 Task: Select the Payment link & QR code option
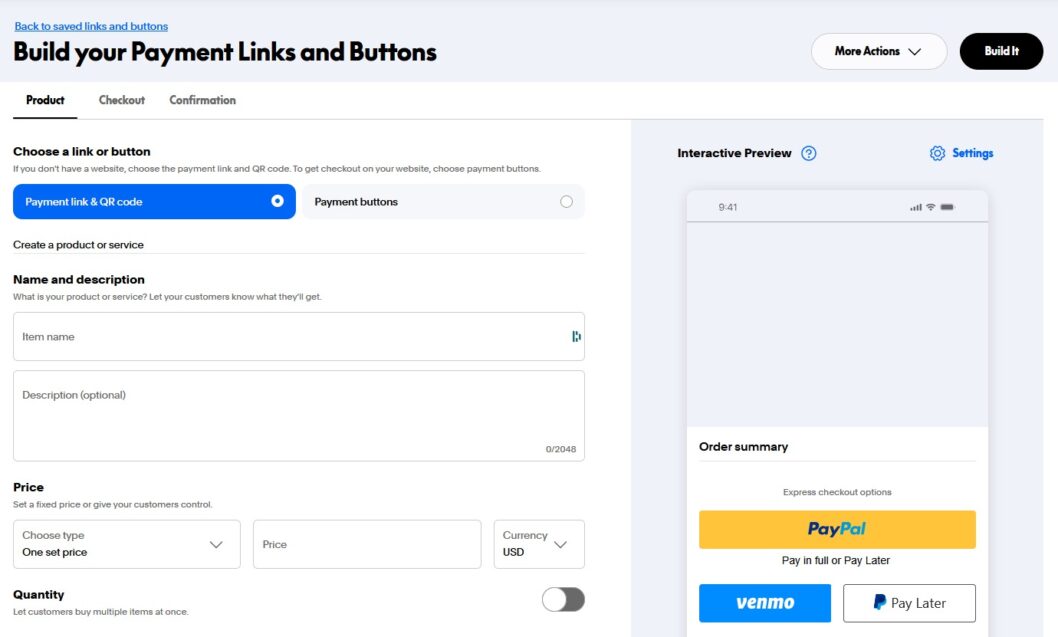(154, 202)
